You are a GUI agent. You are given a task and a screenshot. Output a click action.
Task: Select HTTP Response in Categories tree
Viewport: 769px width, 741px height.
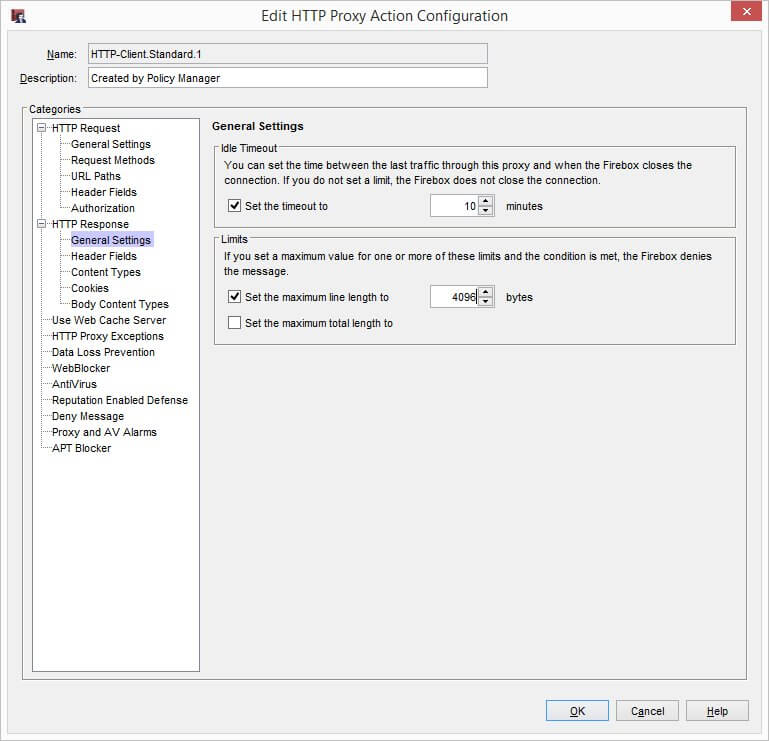coord(90,224)
